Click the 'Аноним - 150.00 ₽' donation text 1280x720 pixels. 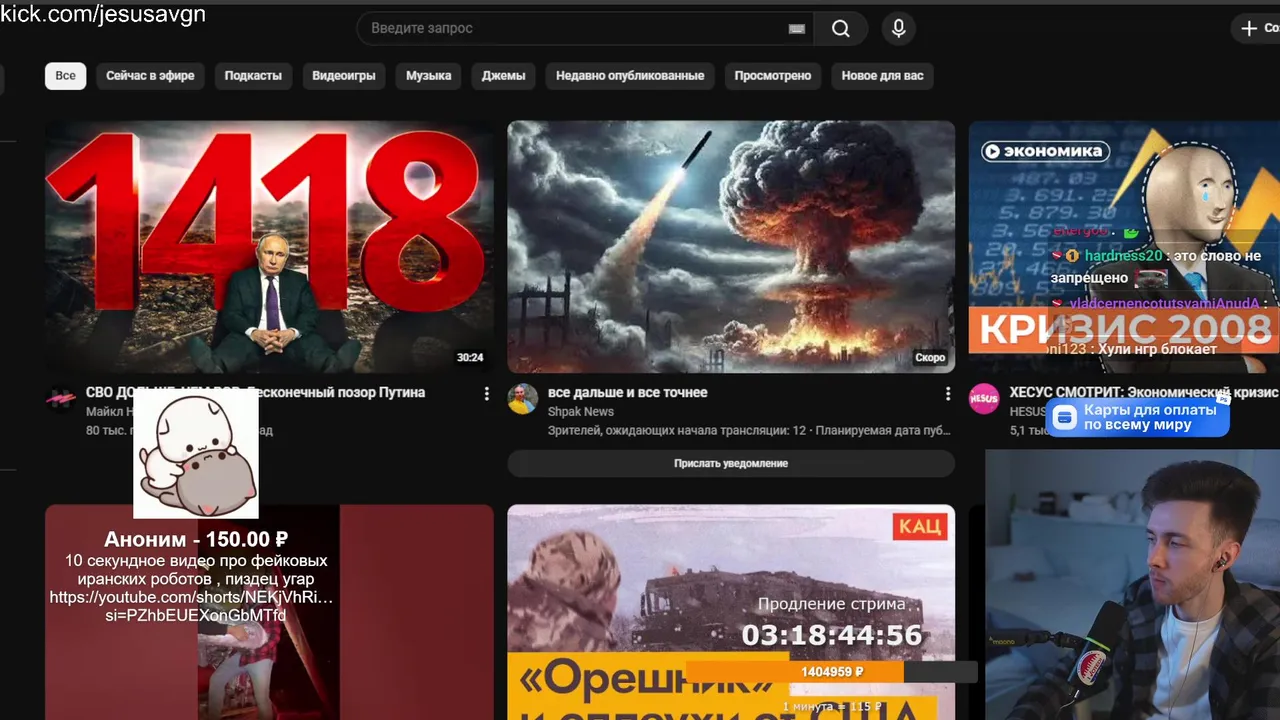point(196,540)
